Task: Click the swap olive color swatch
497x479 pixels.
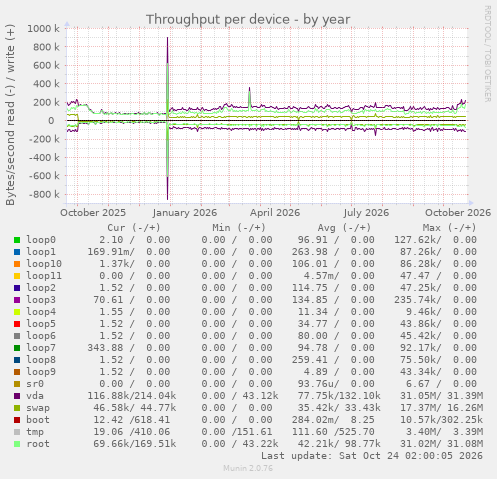Action: pos(17,408)
